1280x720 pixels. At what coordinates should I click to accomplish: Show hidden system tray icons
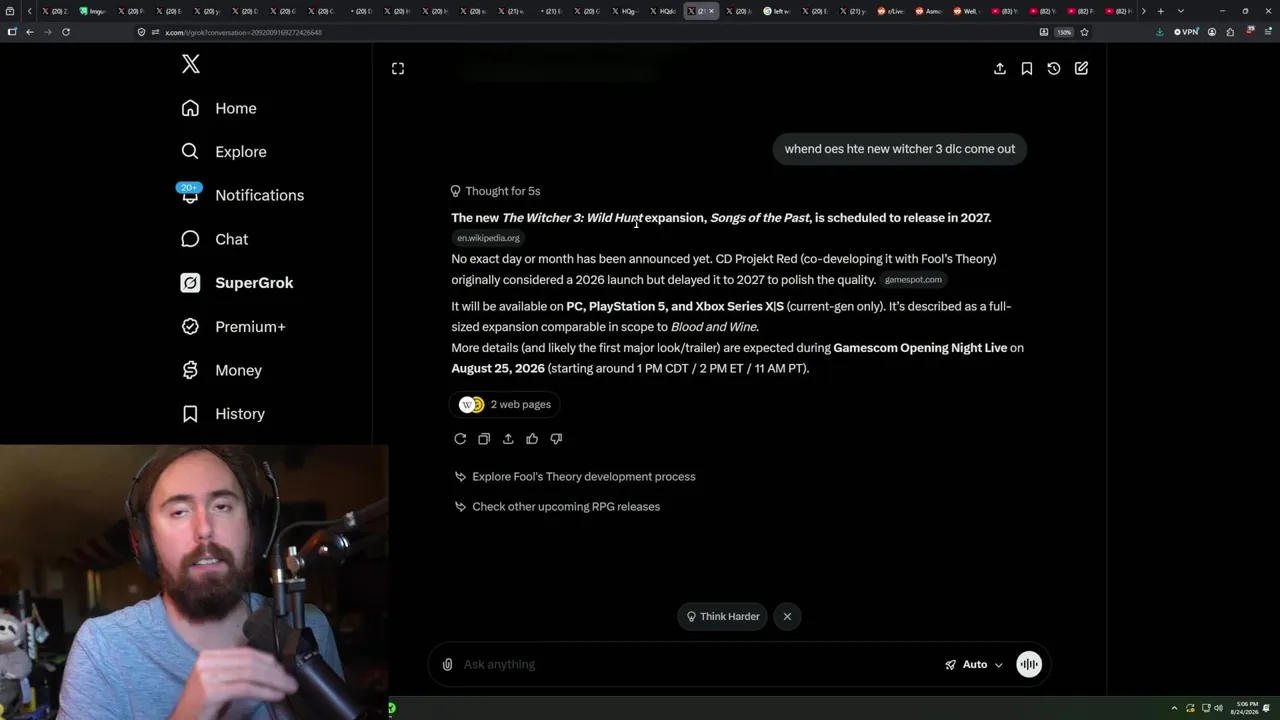pyautogui.click(x=1176, y=708)
